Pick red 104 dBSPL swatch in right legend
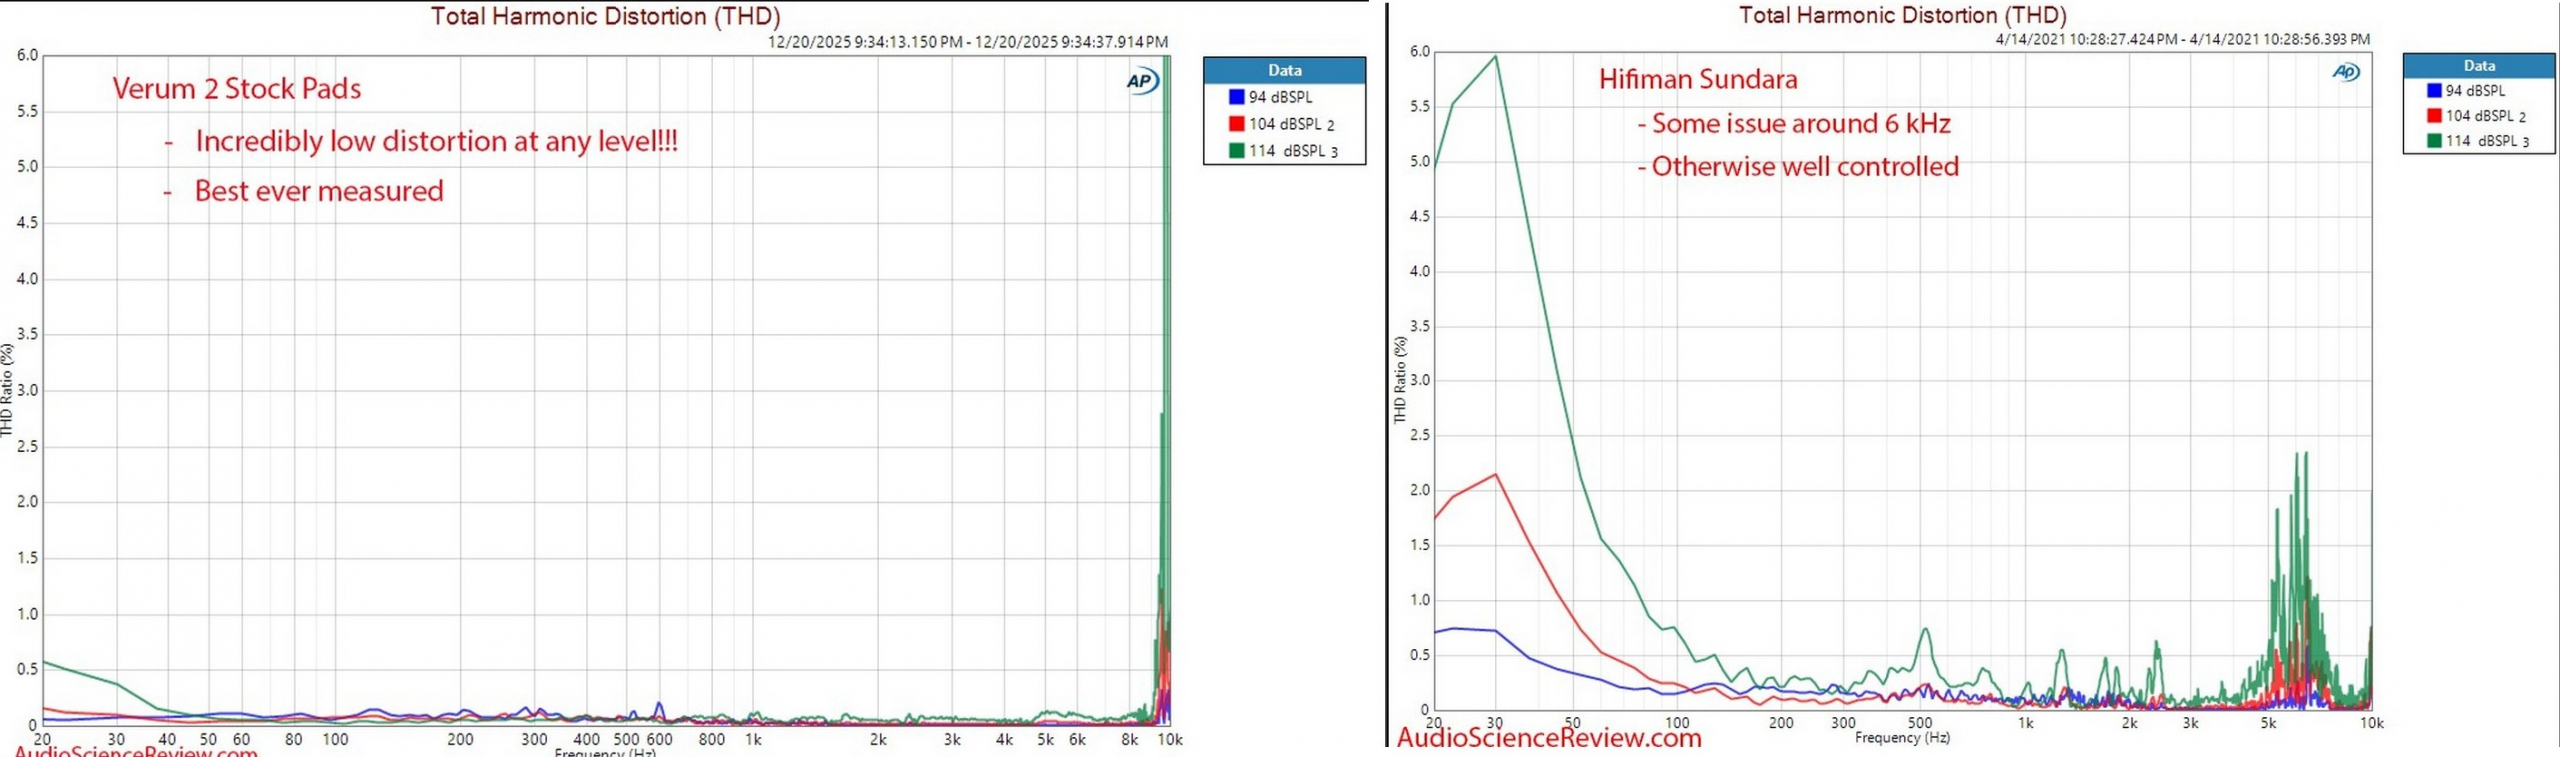Image resolution: width=2560 pixels, height=757 pixels. pyautogui.click(x=2434, y=115)
